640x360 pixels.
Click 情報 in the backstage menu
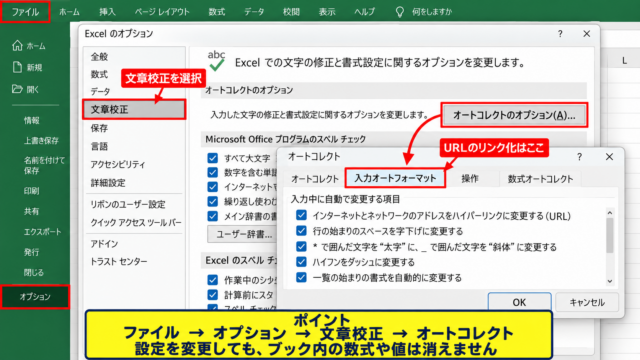point(31,120)
